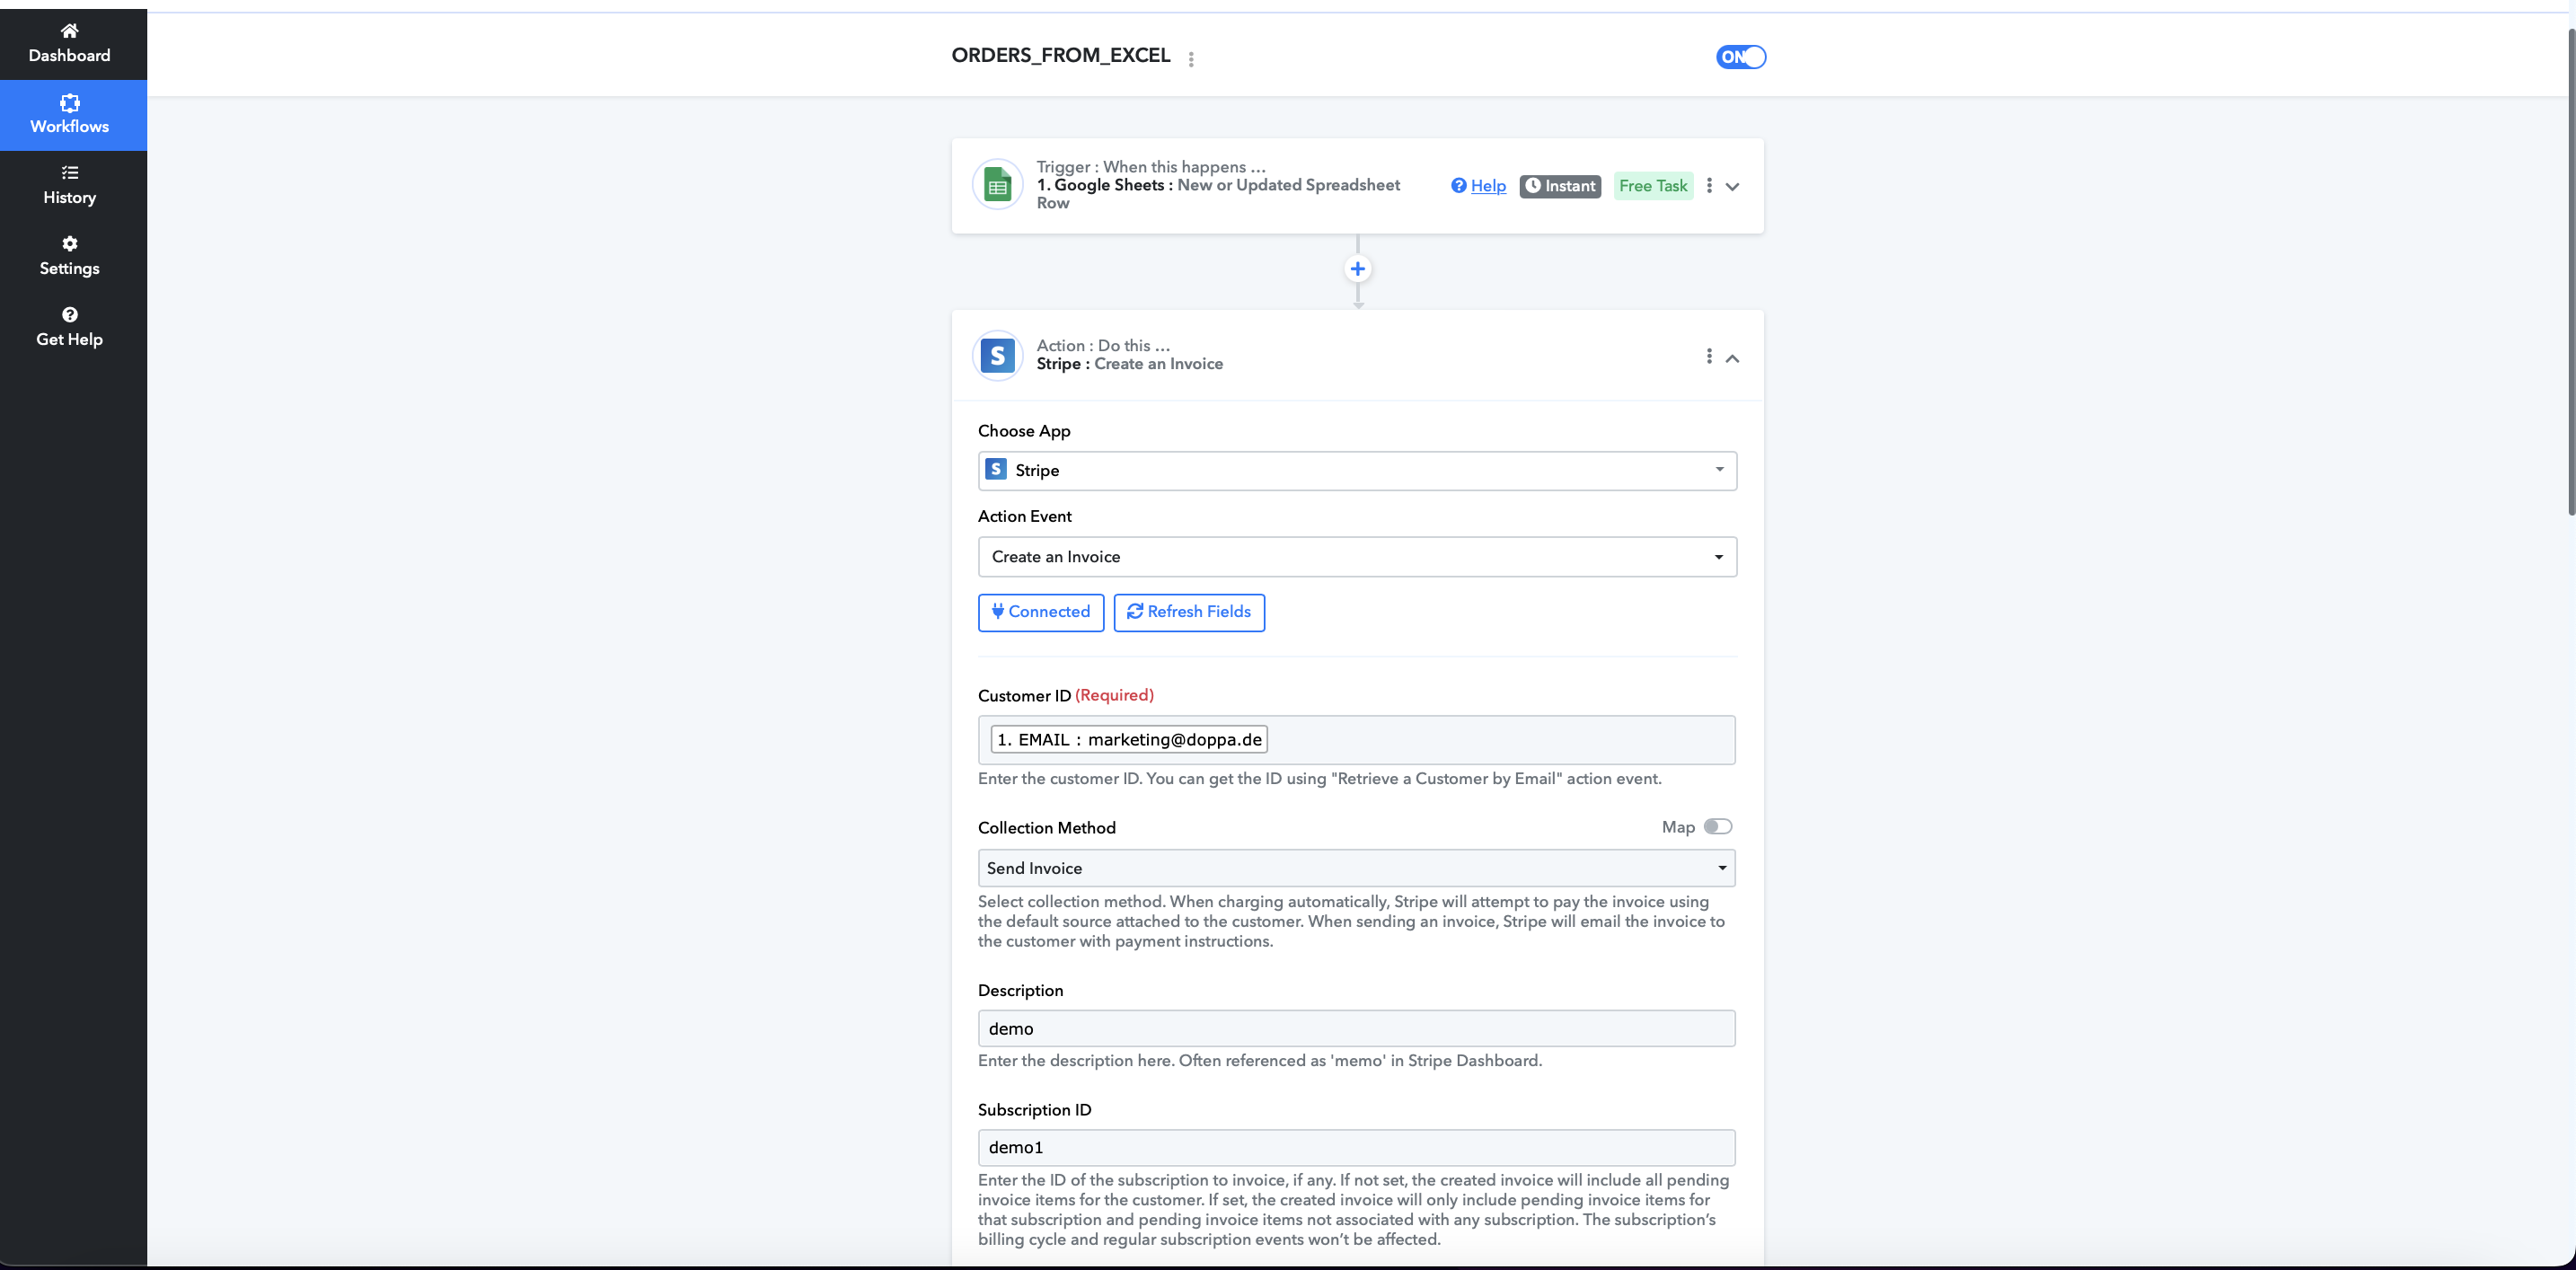The image size is (2576, 1270).
Task: Open the trigger step three-dot menu
Action: pos(1709,185)
